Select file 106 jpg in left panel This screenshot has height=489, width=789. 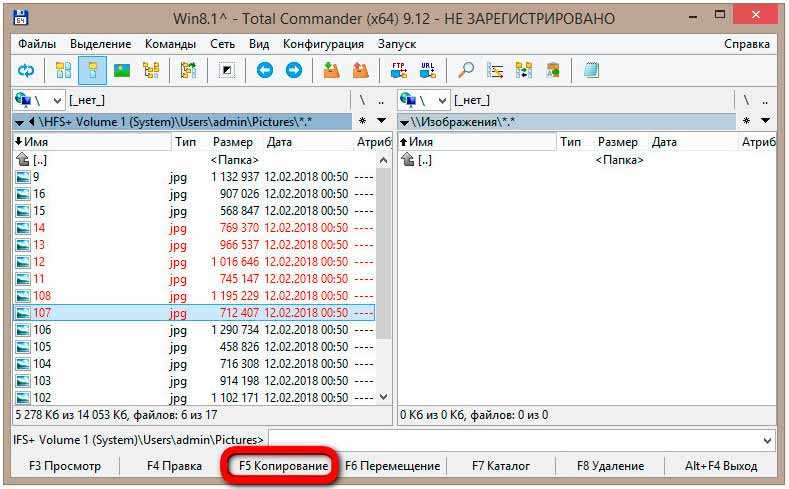[x=194, y=330]
